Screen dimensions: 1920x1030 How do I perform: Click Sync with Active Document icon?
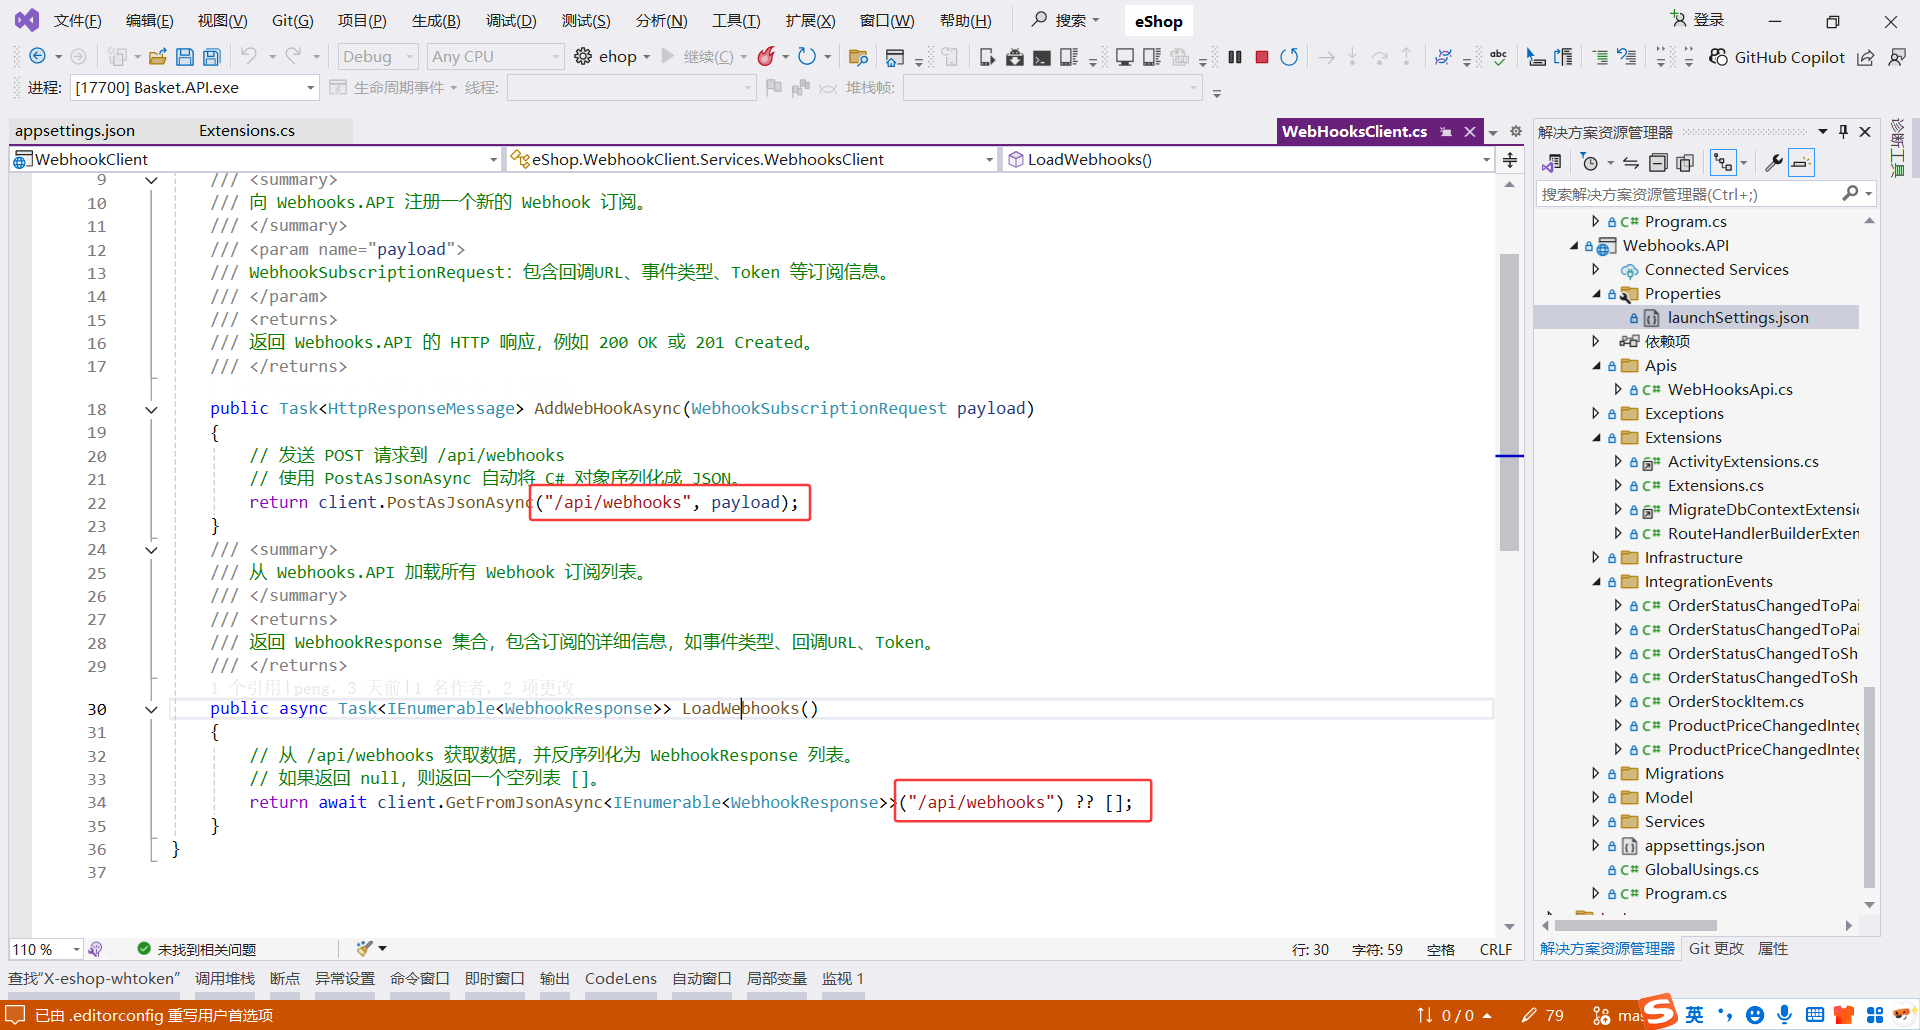pyautogui.click(x=1631, y=162)
